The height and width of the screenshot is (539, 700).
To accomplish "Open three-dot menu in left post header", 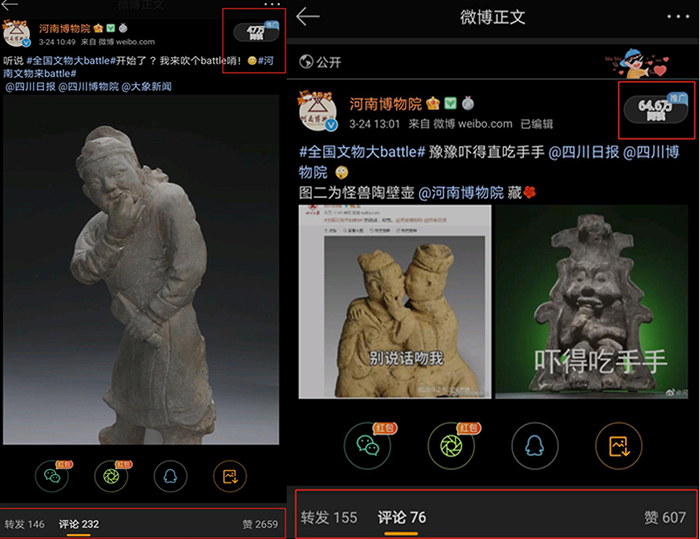I will (272, 4).
